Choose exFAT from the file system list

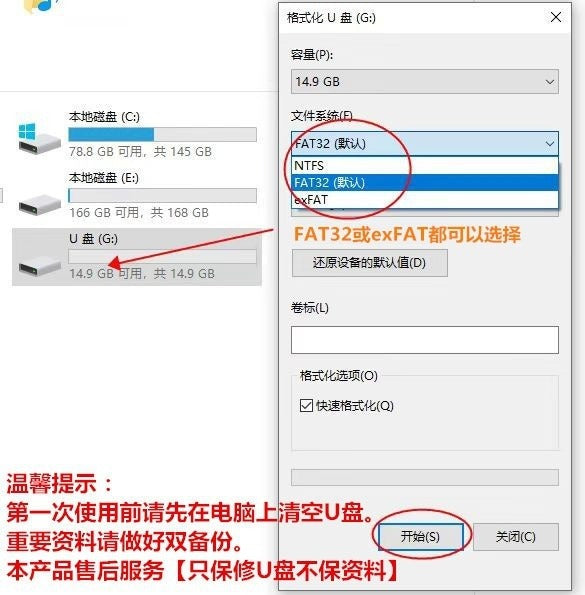[x=425, y=199]
